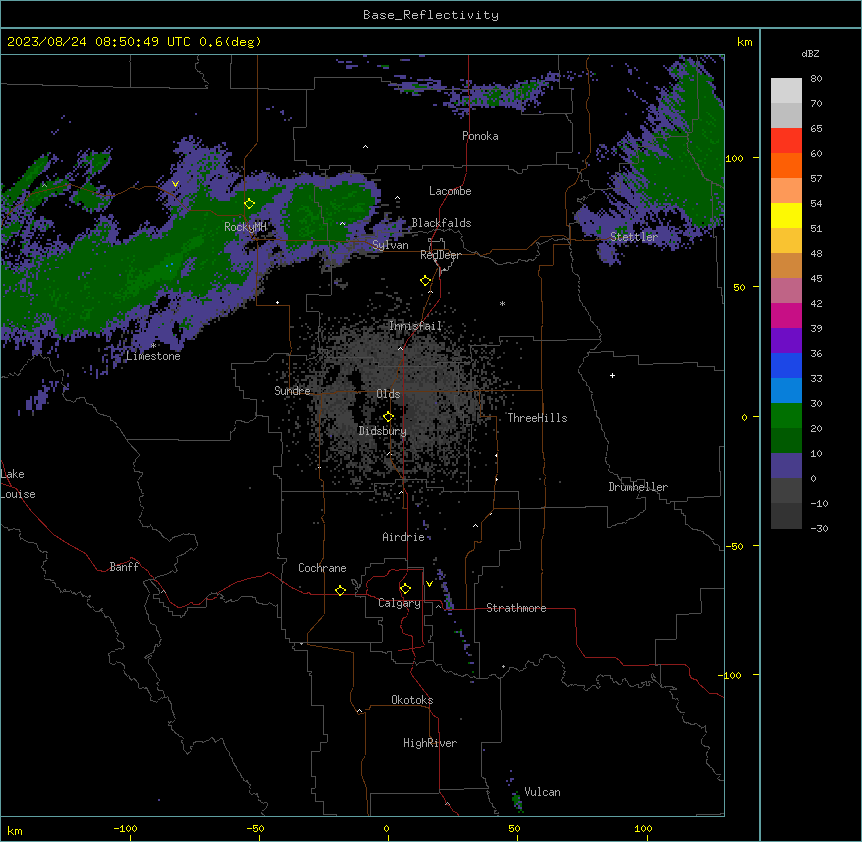Click the Limestone label

153,356
